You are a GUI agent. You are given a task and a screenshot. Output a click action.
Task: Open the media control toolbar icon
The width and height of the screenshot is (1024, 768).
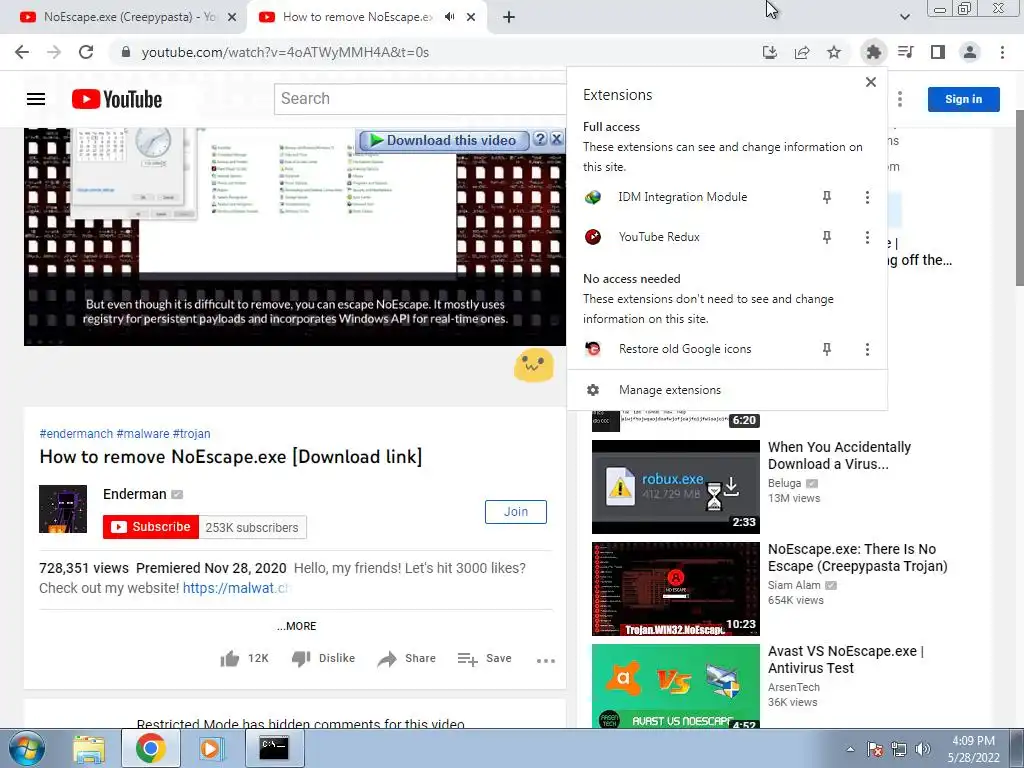point(906,52)
